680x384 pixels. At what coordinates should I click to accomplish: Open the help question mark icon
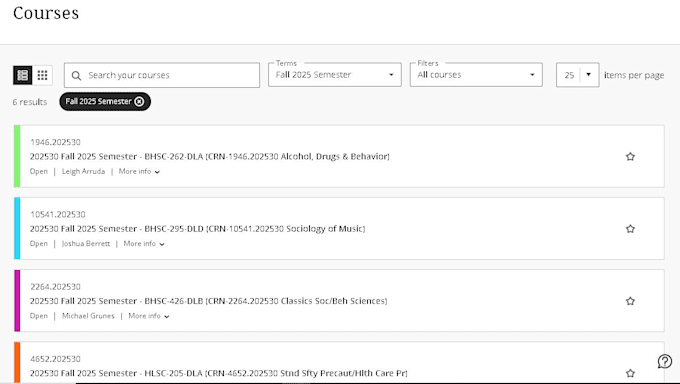point(664,361)
